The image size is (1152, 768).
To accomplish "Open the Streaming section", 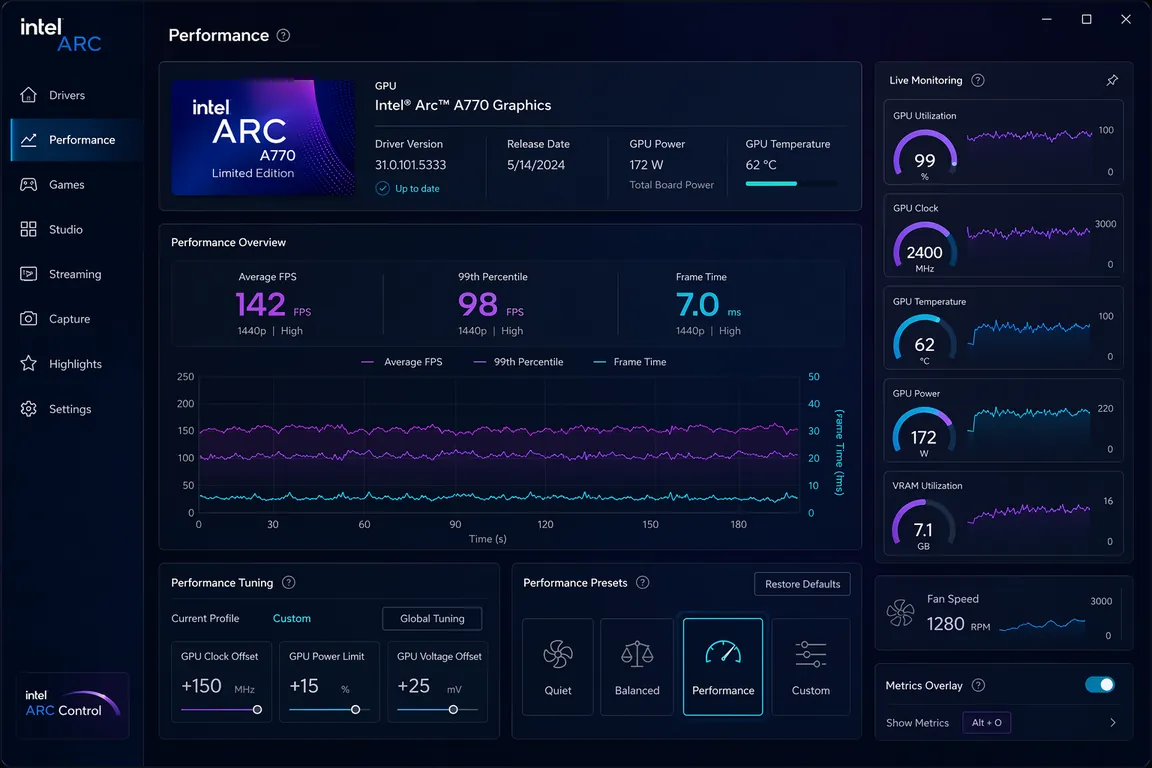I will point(77,274).
